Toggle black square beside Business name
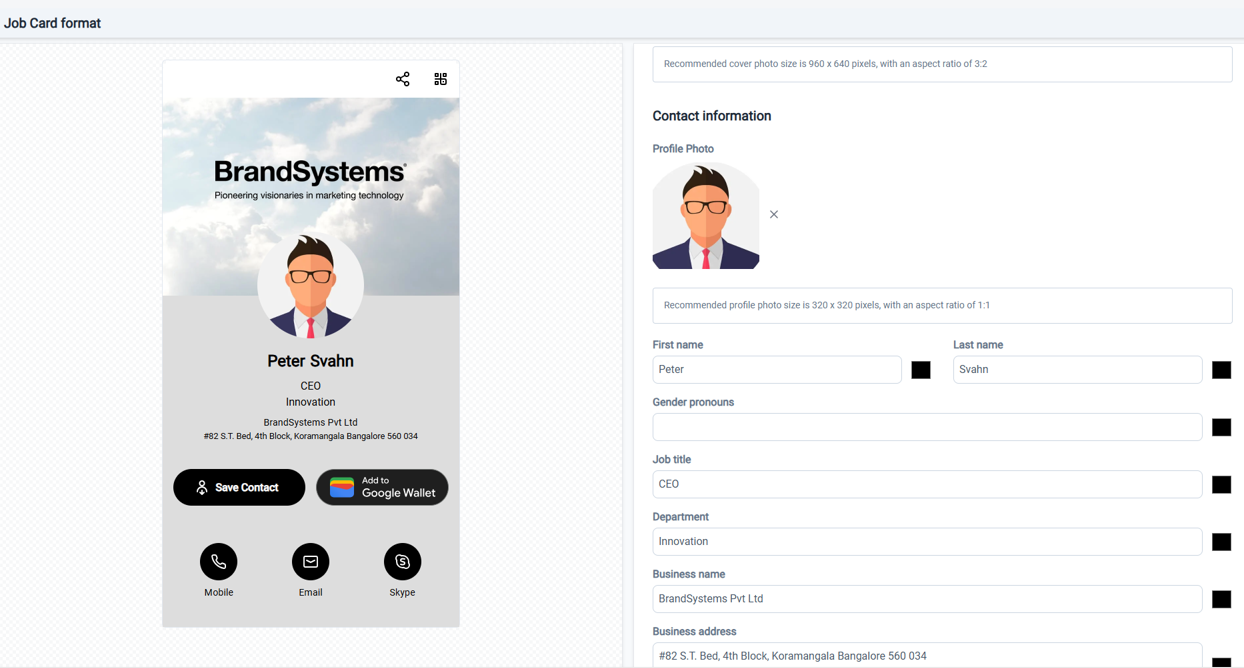The image size is (1244, 668). (1221, 599)
